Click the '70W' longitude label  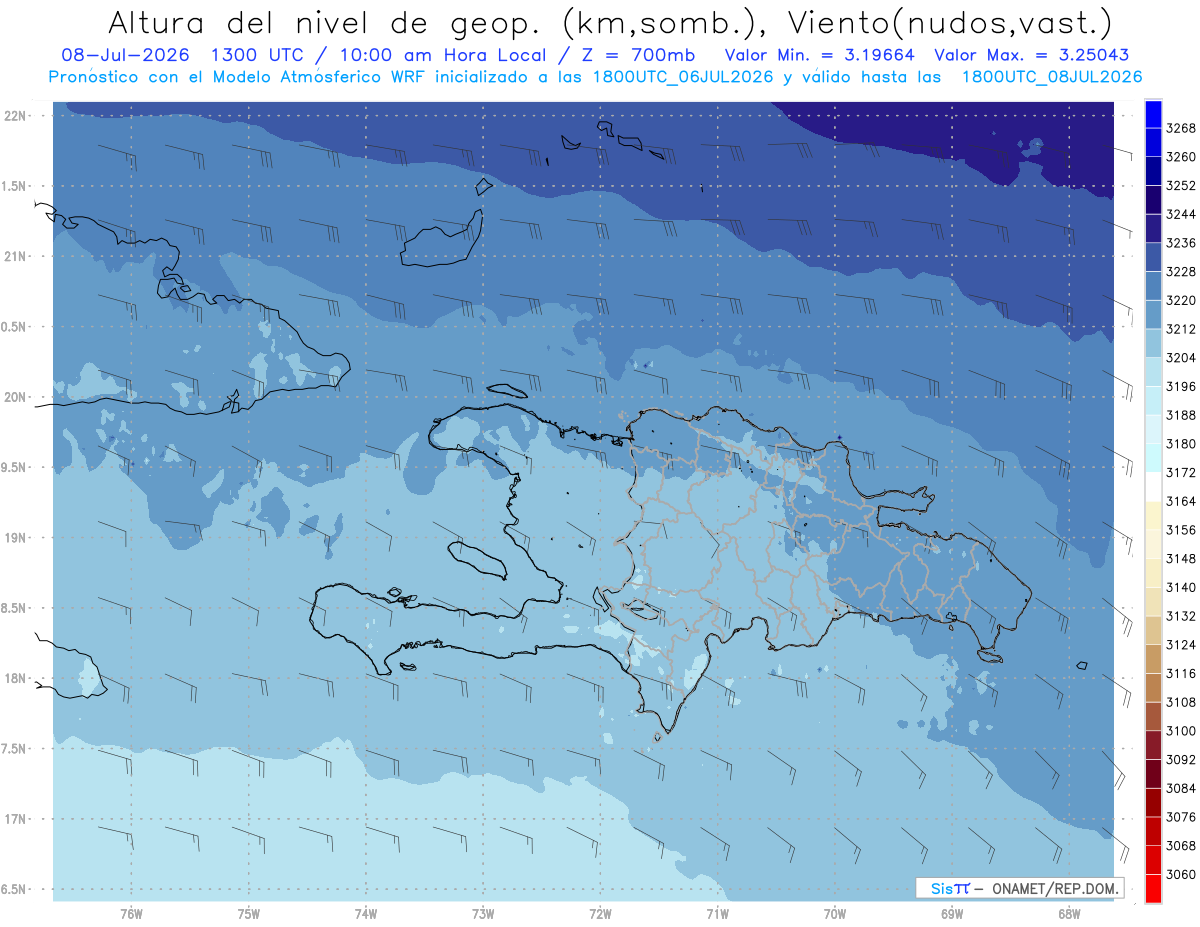tap(835, 914)
